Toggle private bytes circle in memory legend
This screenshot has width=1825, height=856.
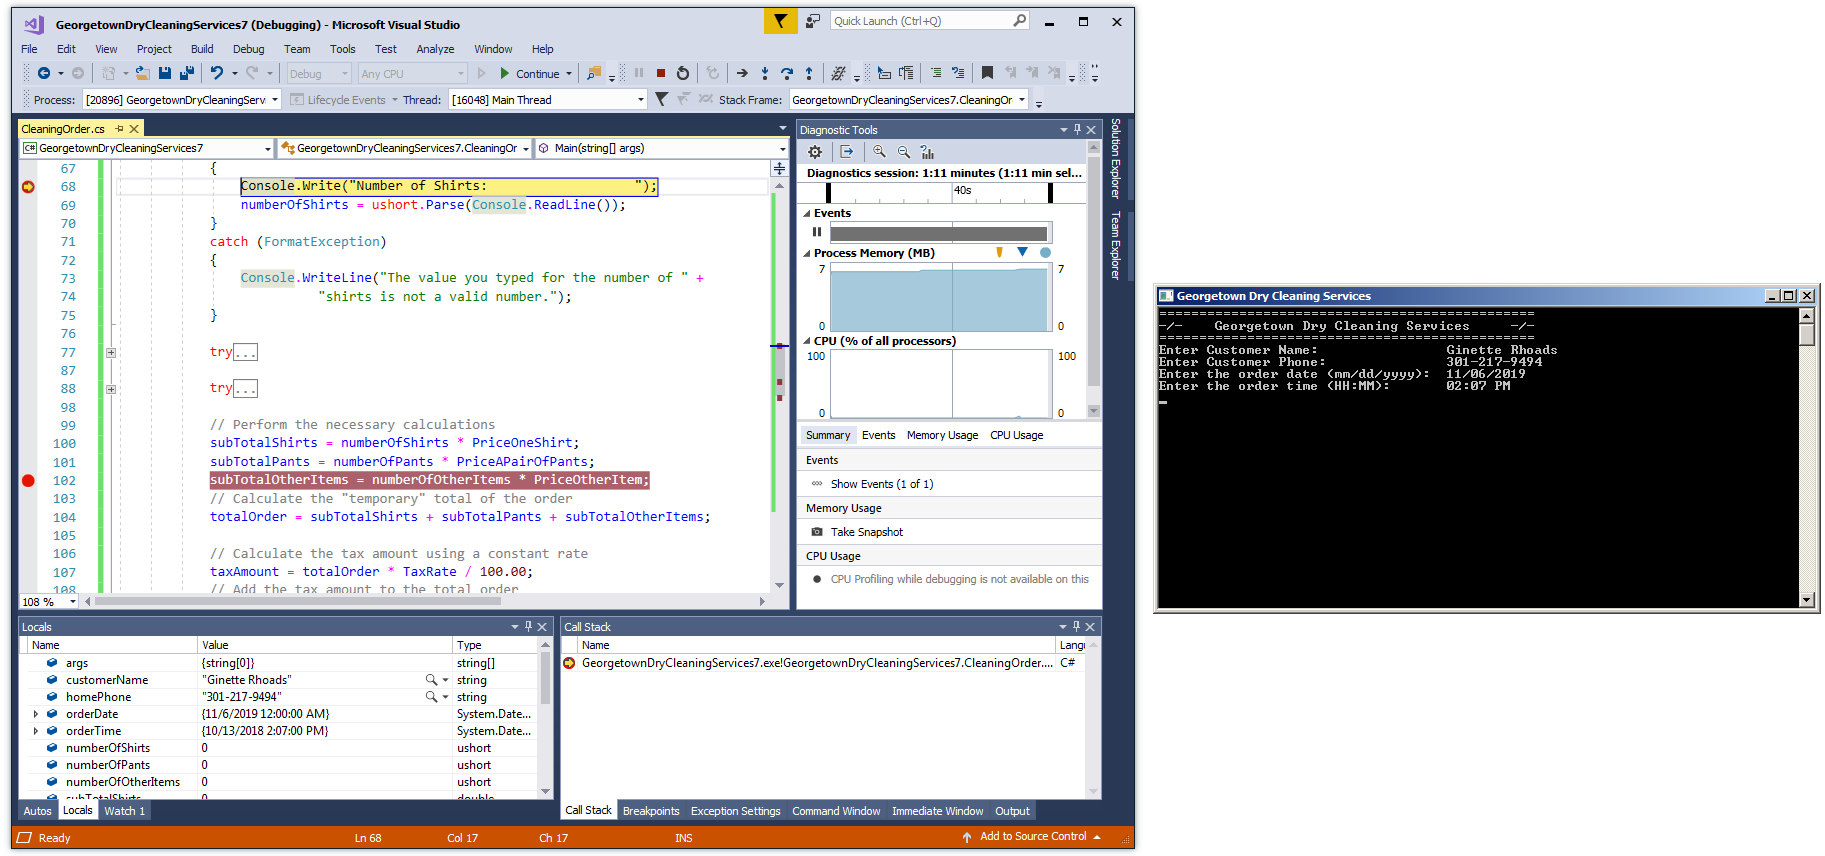pyautogui.click(x=1045, y=253)
